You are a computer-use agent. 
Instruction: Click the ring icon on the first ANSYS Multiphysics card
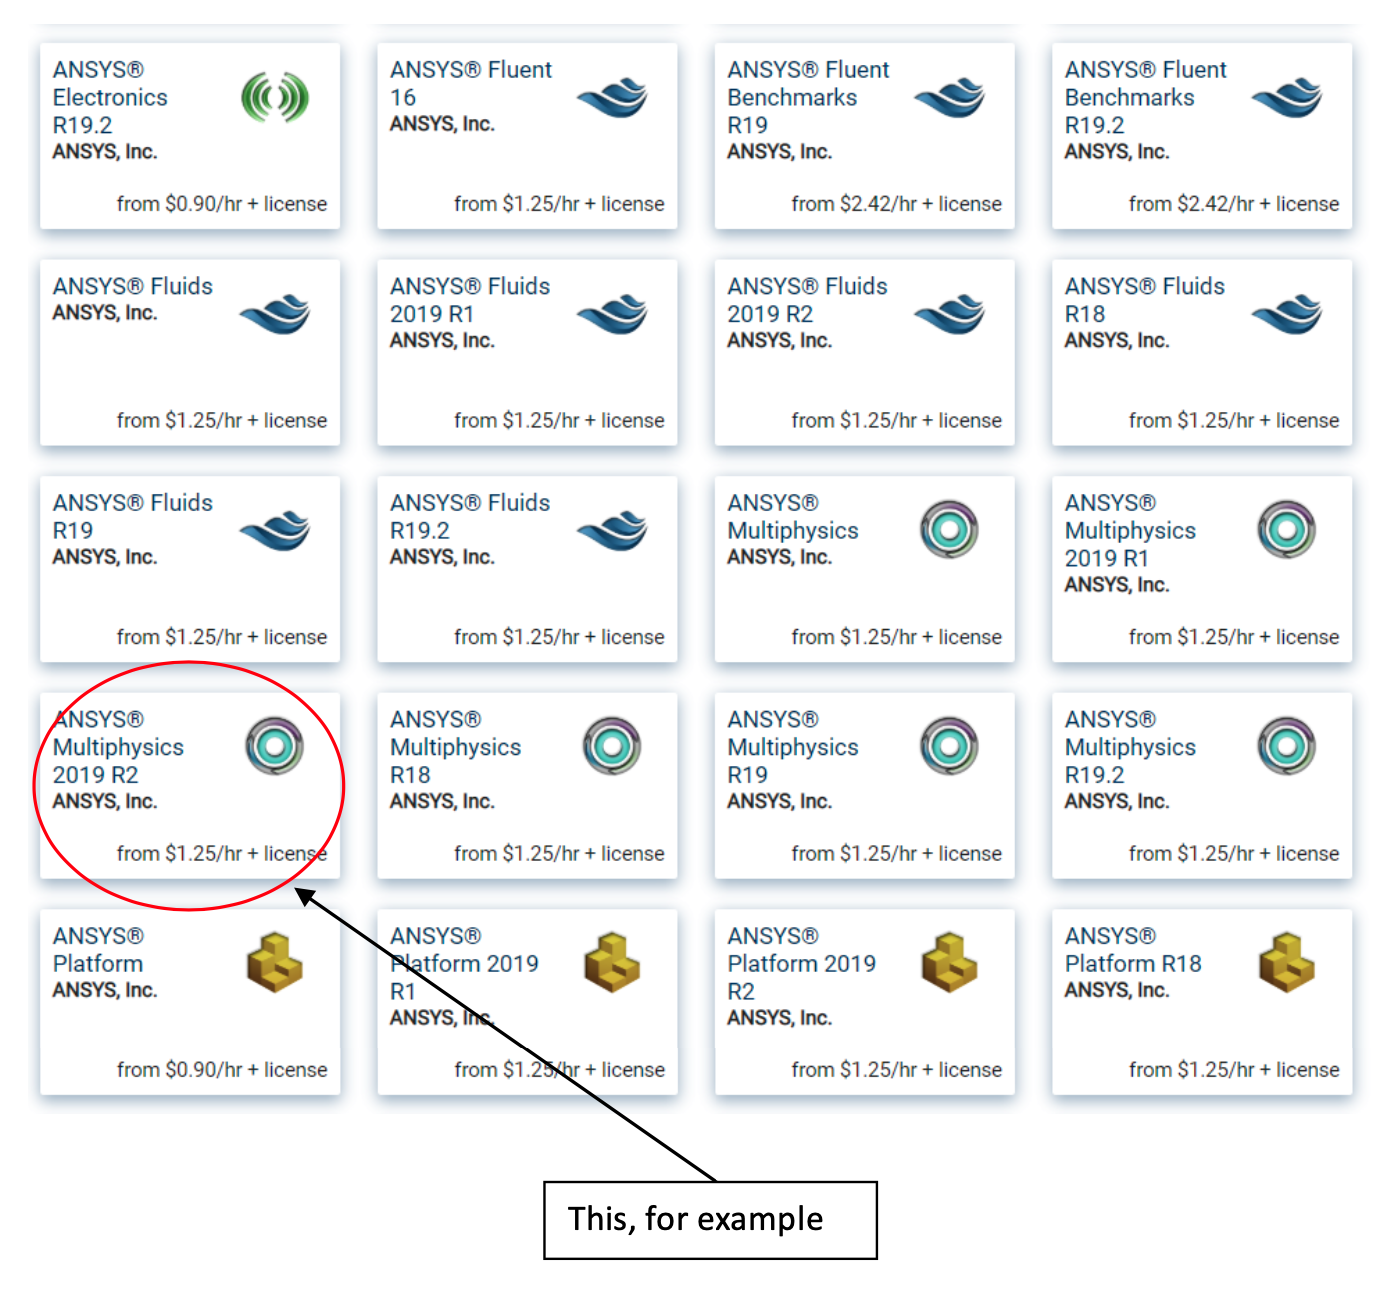click(949, 530)
